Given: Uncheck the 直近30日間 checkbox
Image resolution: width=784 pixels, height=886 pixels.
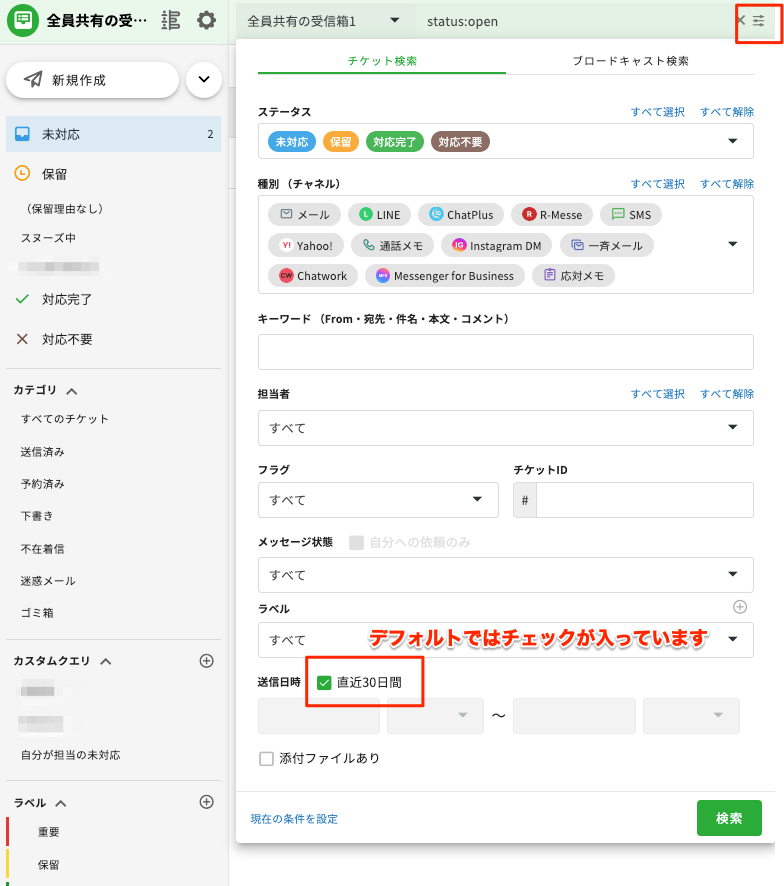Looking at the screenshot, I should [x=324, y=683].
